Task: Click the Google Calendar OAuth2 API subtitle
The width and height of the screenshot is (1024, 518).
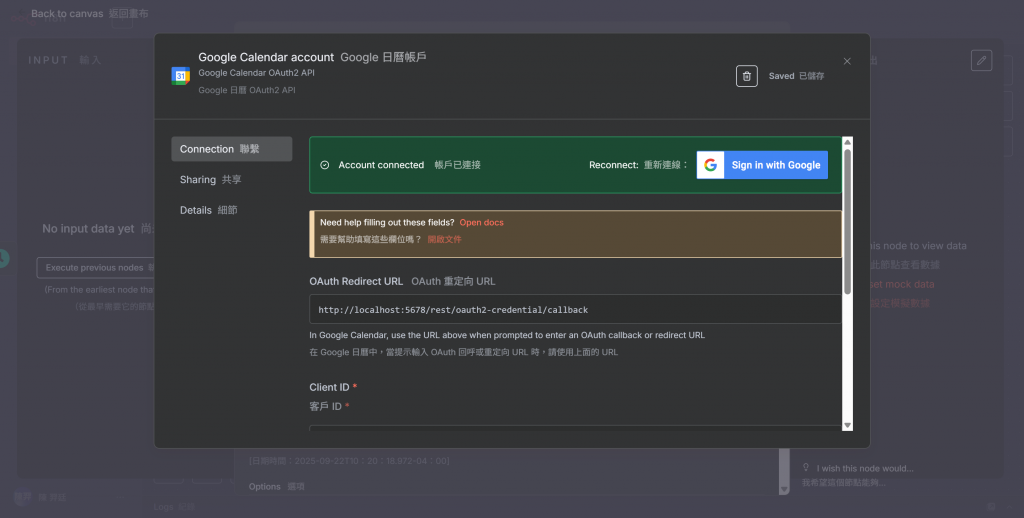Action: click(257, 73)
